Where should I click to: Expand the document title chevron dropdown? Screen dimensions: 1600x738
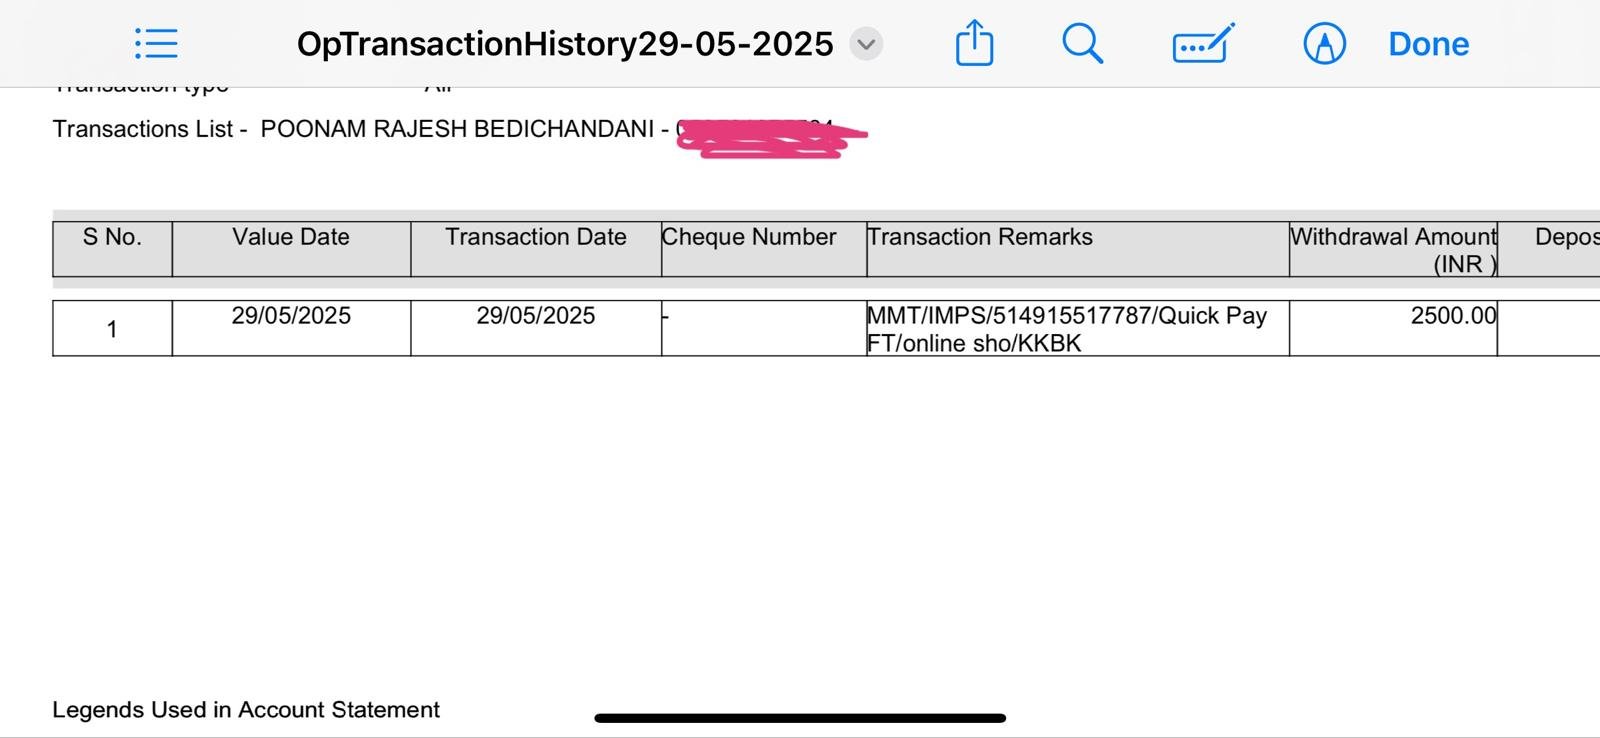pyautogui.click(x=866, y=44)
